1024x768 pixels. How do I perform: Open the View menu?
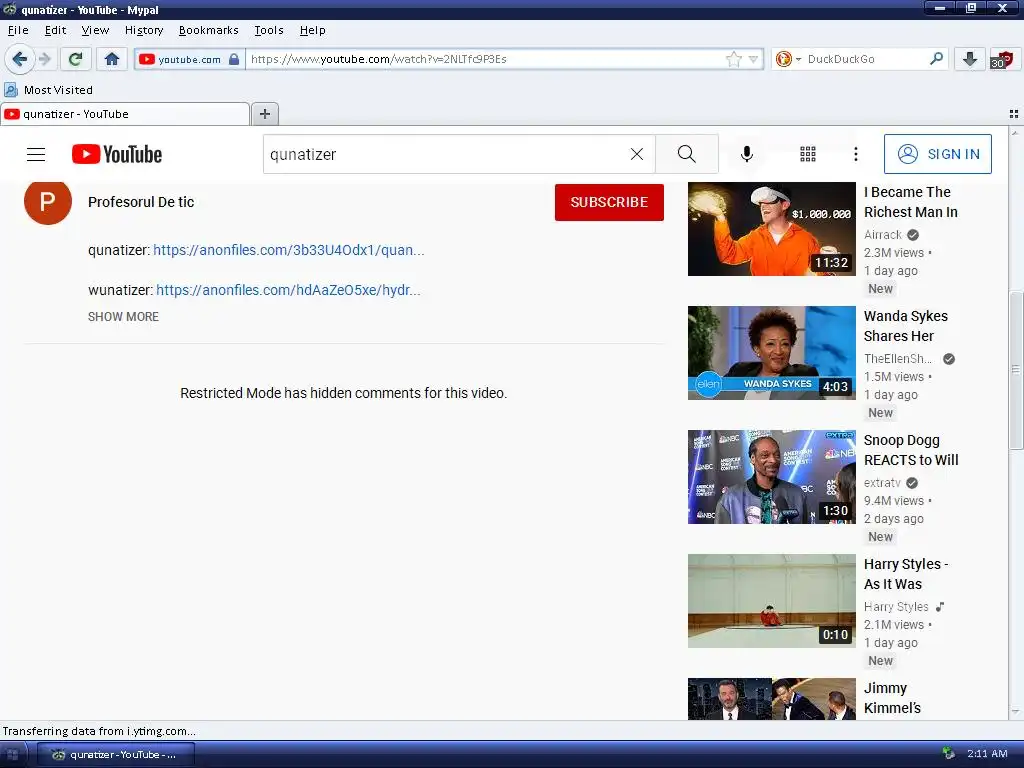(95, 30)
